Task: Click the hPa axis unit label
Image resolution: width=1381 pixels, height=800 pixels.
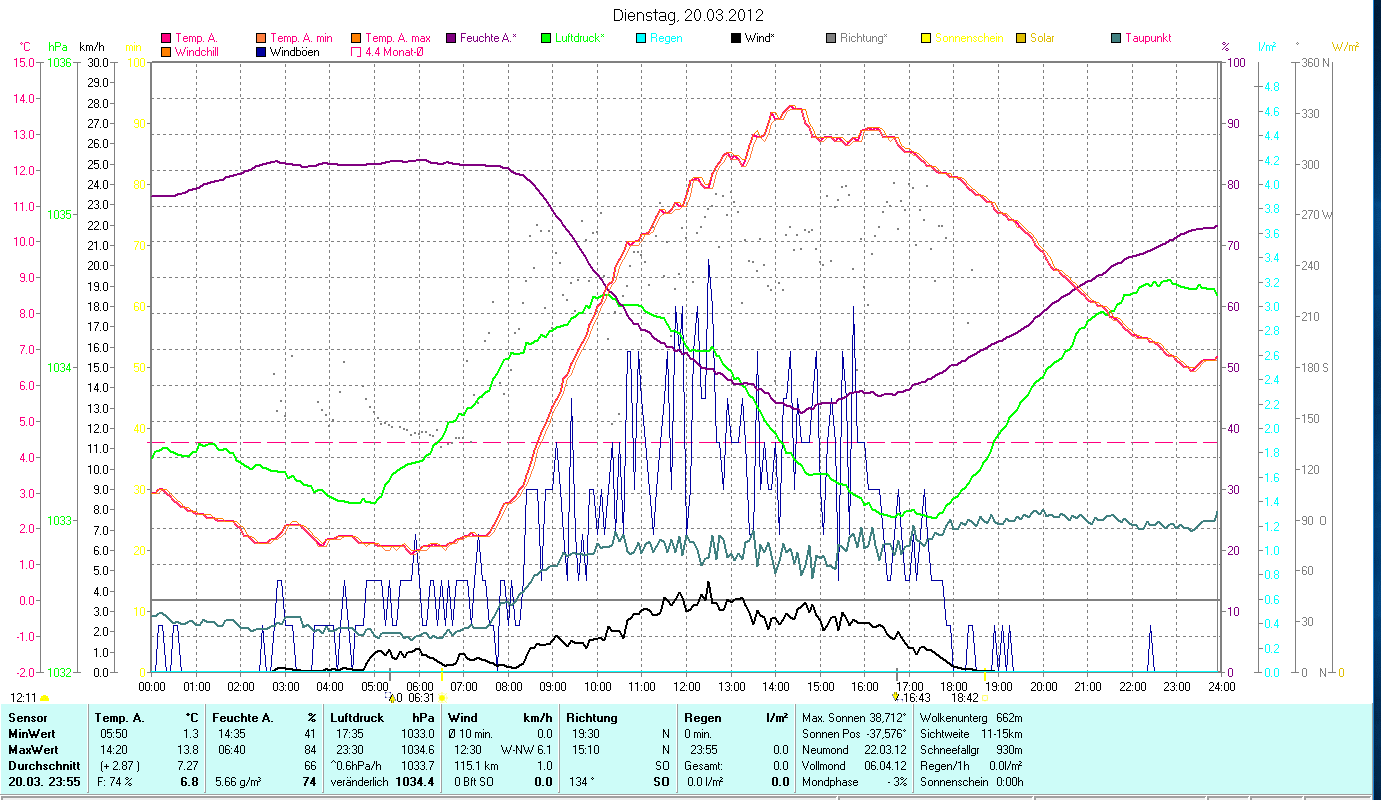Action: click(x=56, y=47)
